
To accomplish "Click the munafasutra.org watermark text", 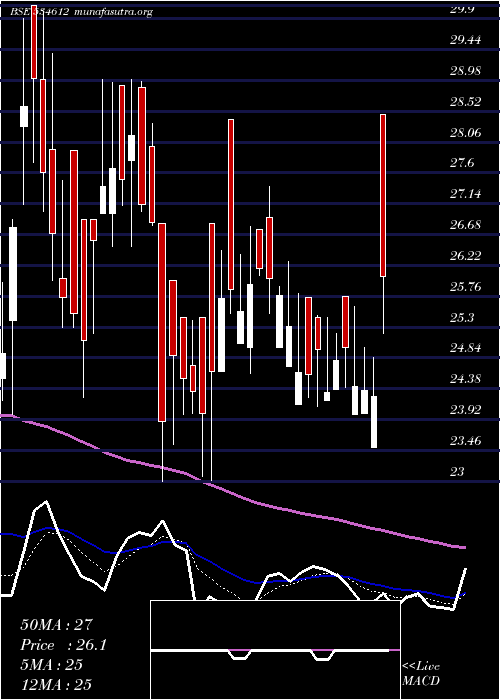I will point(114,12).
